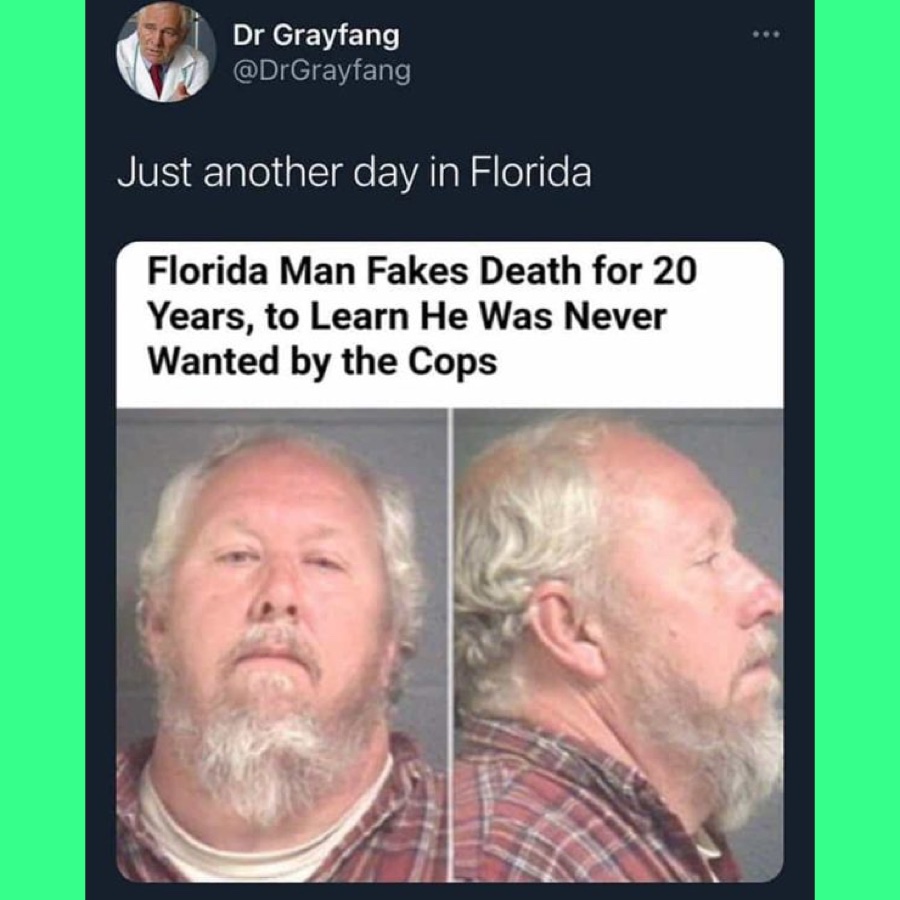Click the divider between the two mugshots
The width and height of the screenshot is (900, 900).
[450, 645]
